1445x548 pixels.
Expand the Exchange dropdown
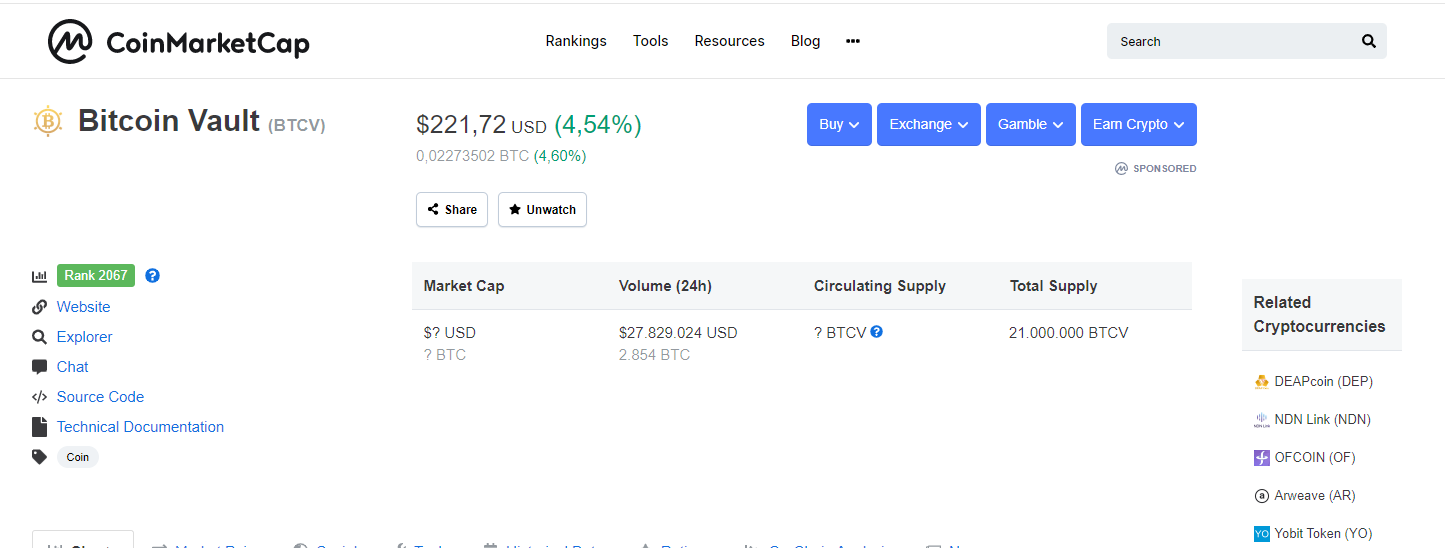[929, 124]
